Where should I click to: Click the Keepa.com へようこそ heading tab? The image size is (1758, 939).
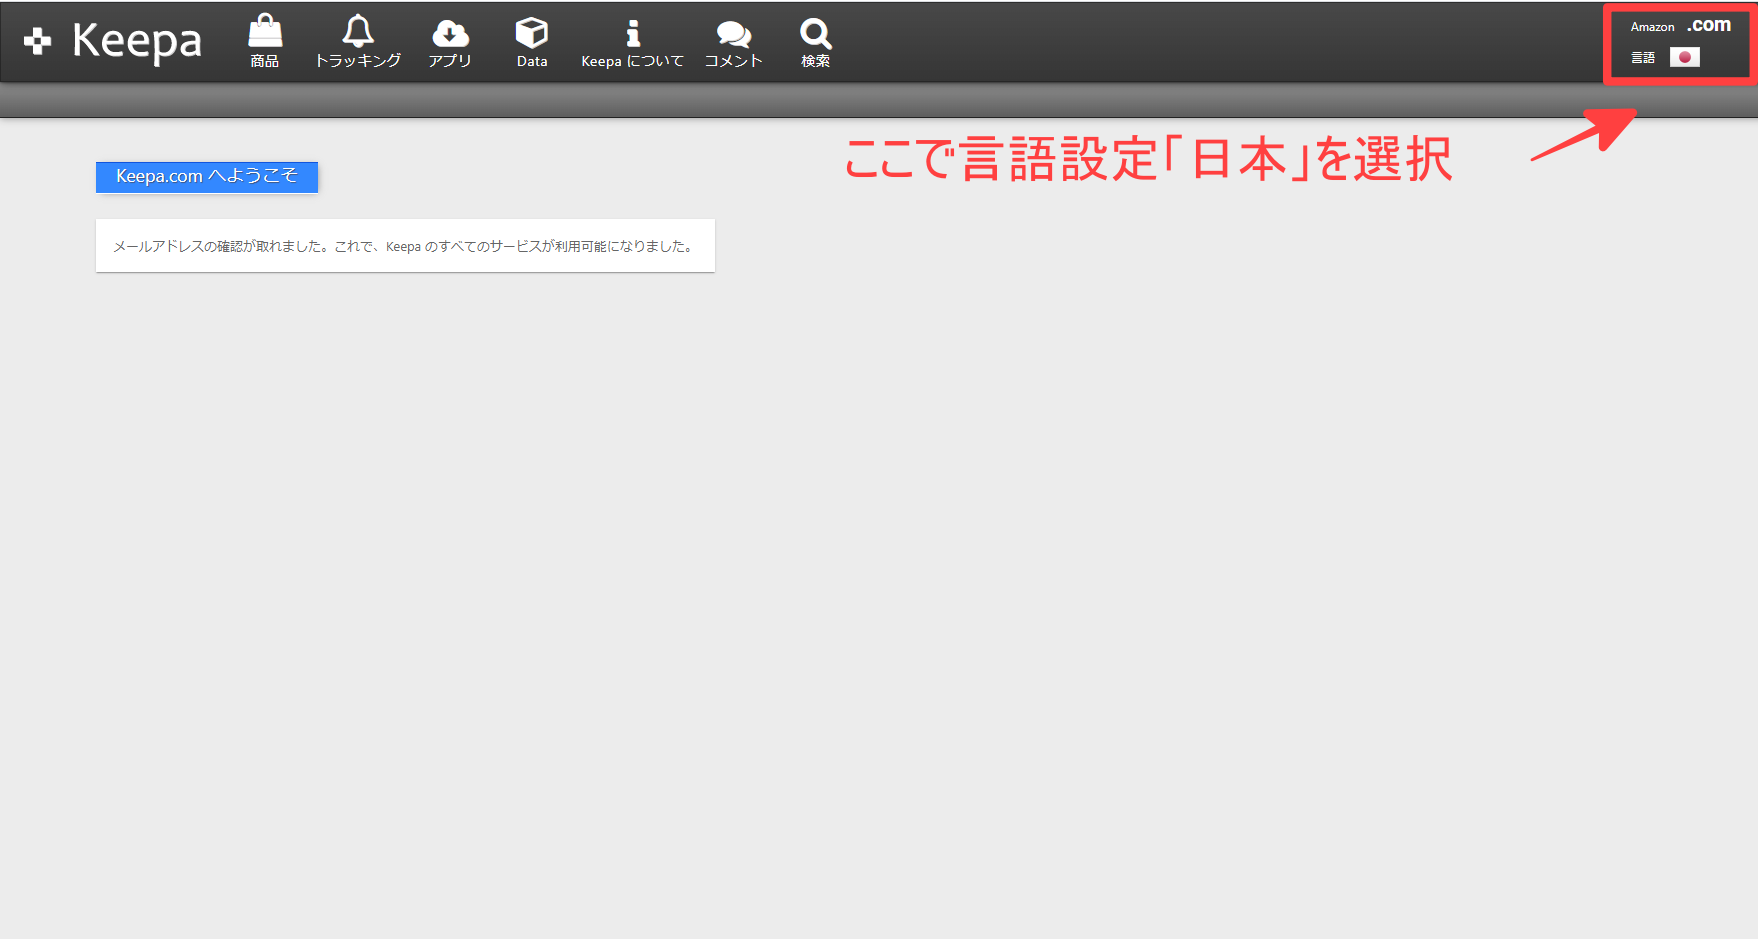(x=207, y=177)
